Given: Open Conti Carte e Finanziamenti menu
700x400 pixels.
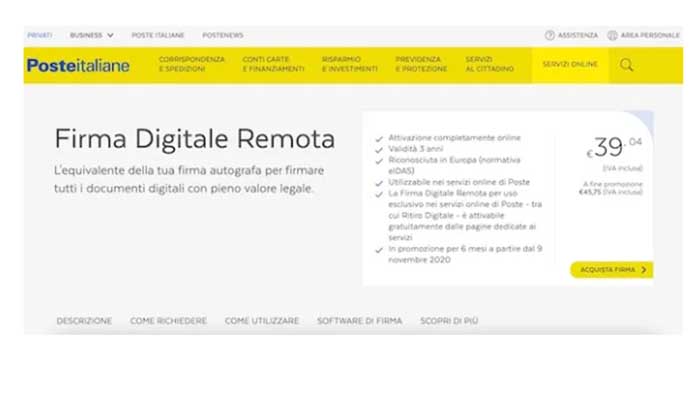Looking at the screenshot, I should point(273,65).
